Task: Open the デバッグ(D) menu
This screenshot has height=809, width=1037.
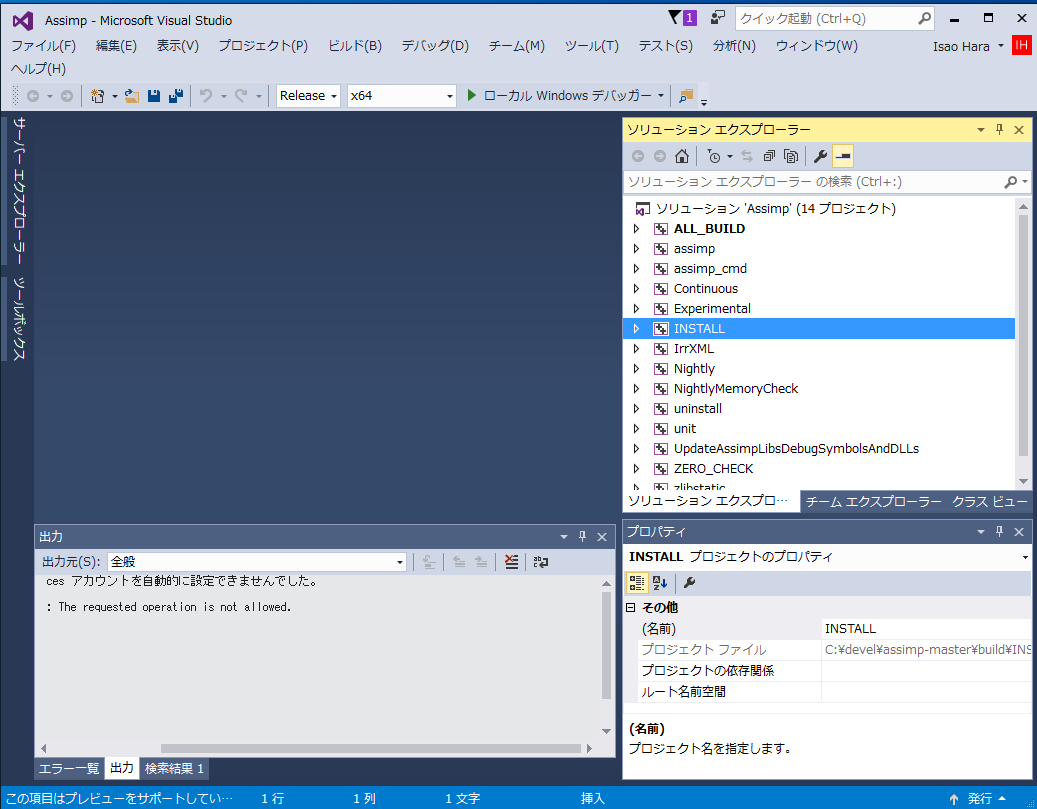Action: tap(435, 46)
